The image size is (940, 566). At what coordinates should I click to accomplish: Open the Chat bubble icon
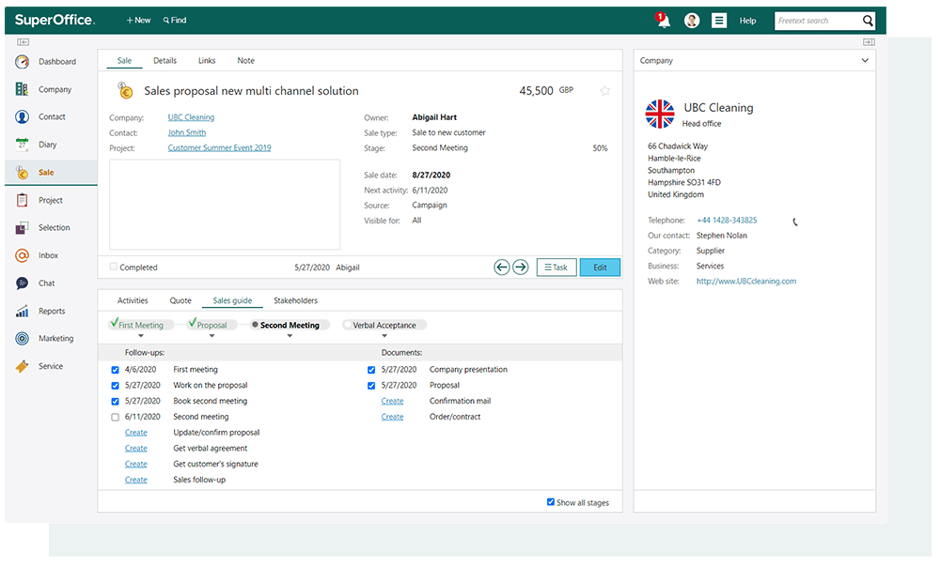[x=22, y=283]
